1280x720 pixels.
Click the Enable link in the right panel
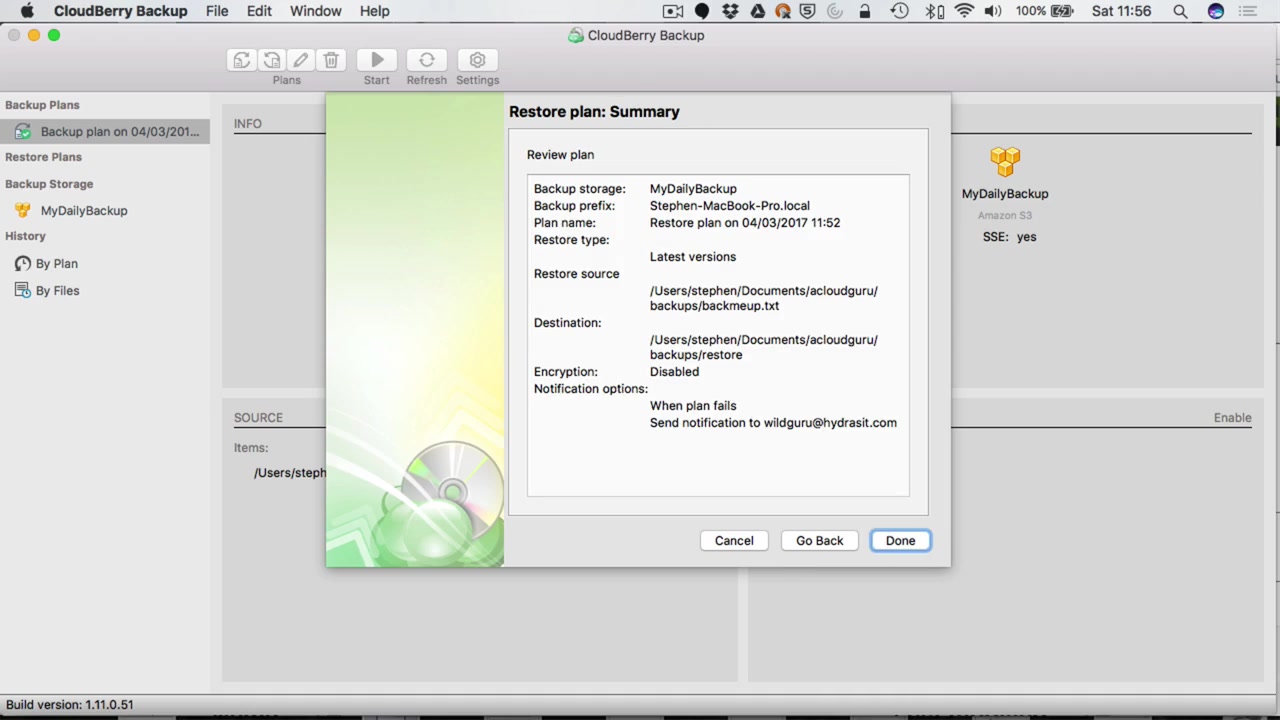coord(1233,417)
